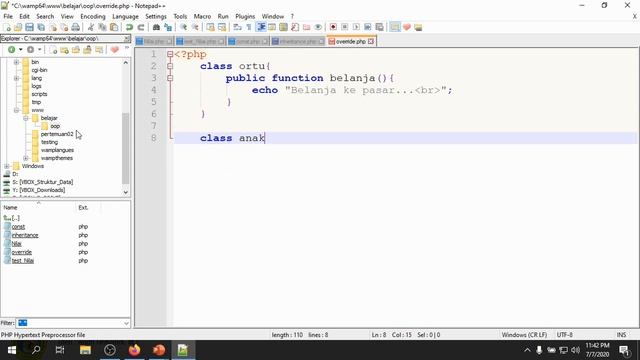640x360 pixels.
Task: Toggle Synchronize Vertical Scrolling button
Action: point(211,27)
